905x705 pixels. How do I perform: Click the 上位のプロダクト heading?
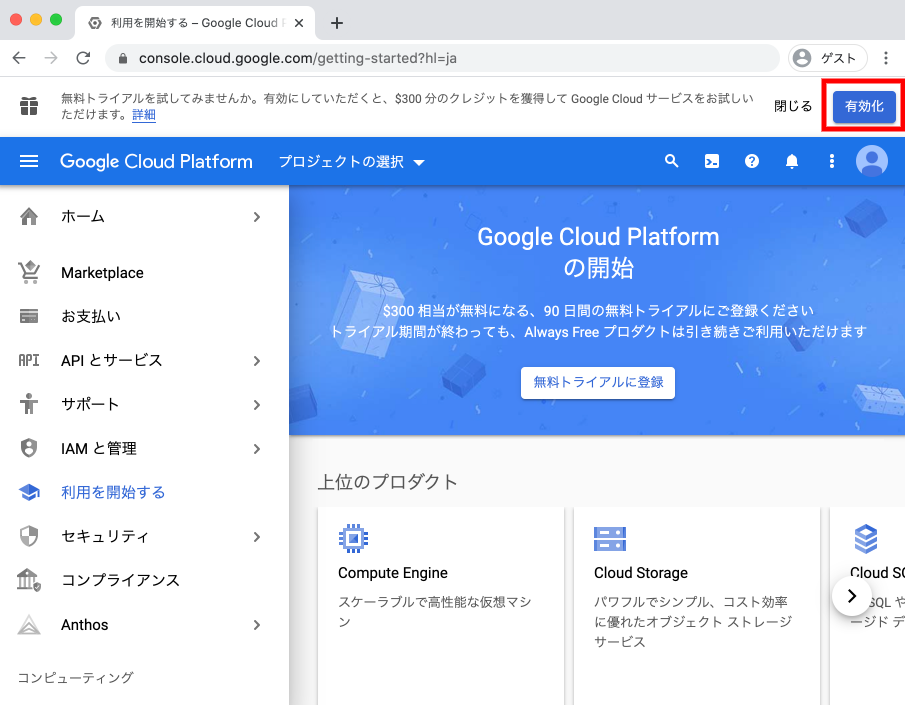[x=387, y=482]
